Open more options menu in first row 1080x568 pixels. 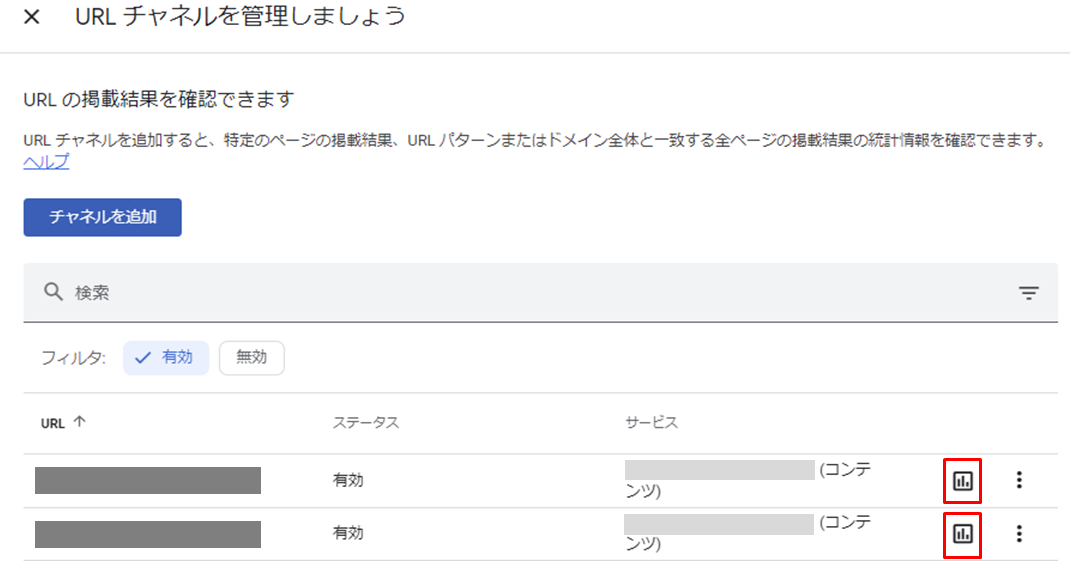tap(1019, 480)
